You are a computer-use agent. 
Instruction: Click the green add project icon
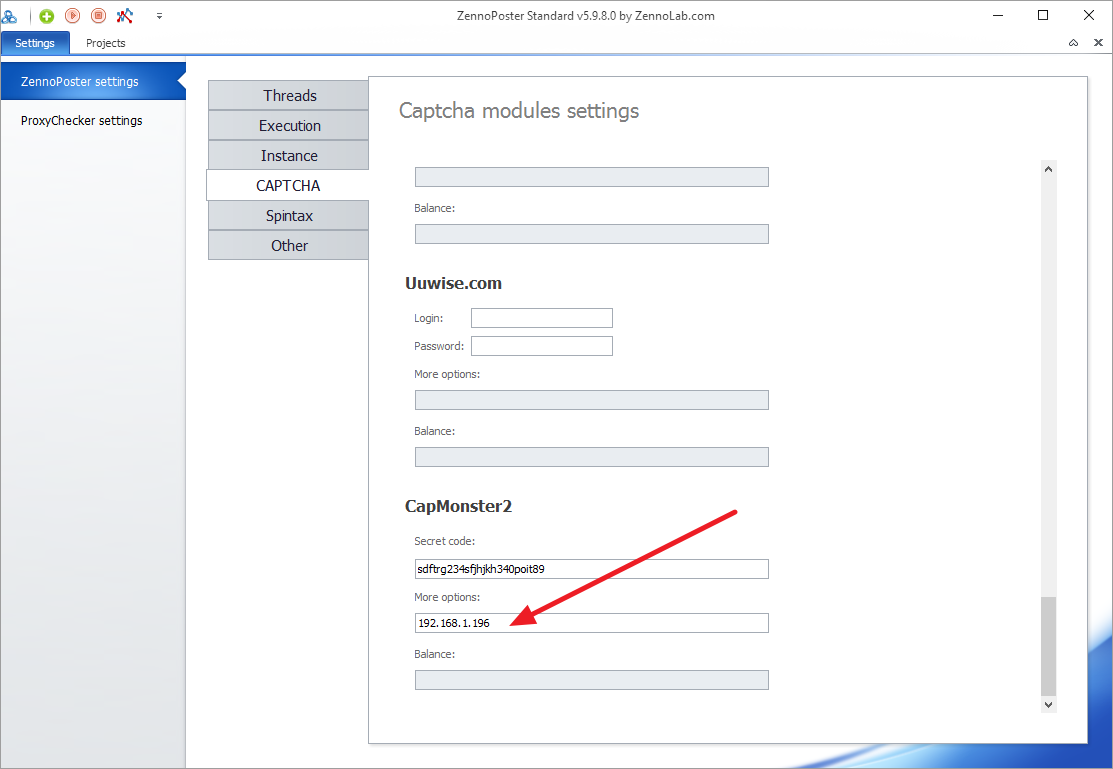[47, 15]
